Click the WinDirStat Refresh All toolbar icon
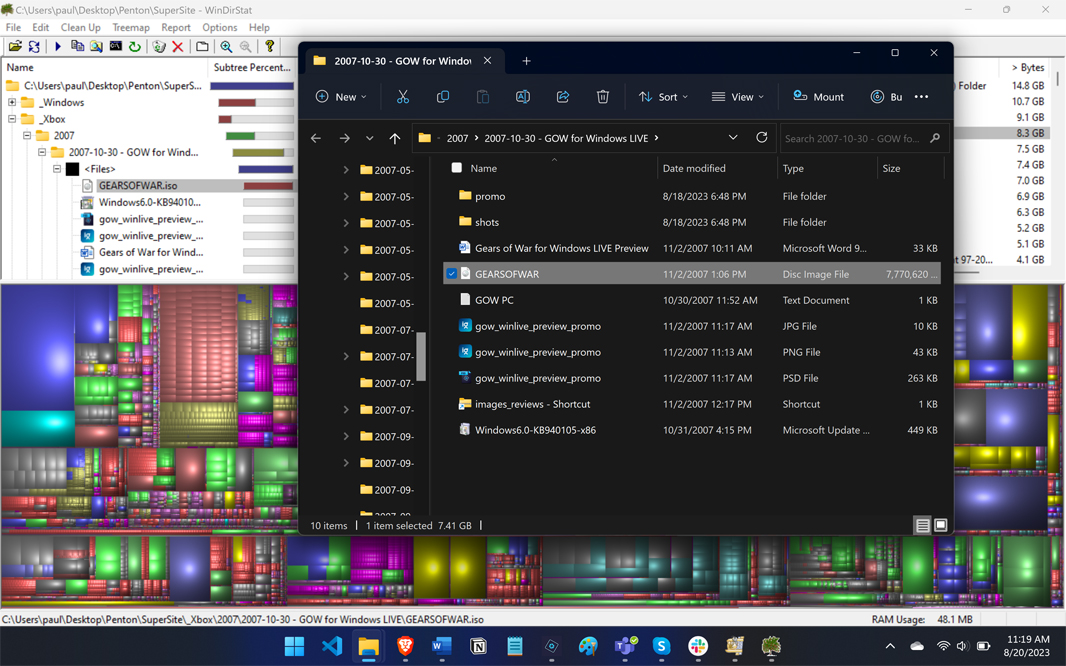Image resolution: width=1066 pixels, height=666 pixels. pyautogui.click(x=34, y=47)
